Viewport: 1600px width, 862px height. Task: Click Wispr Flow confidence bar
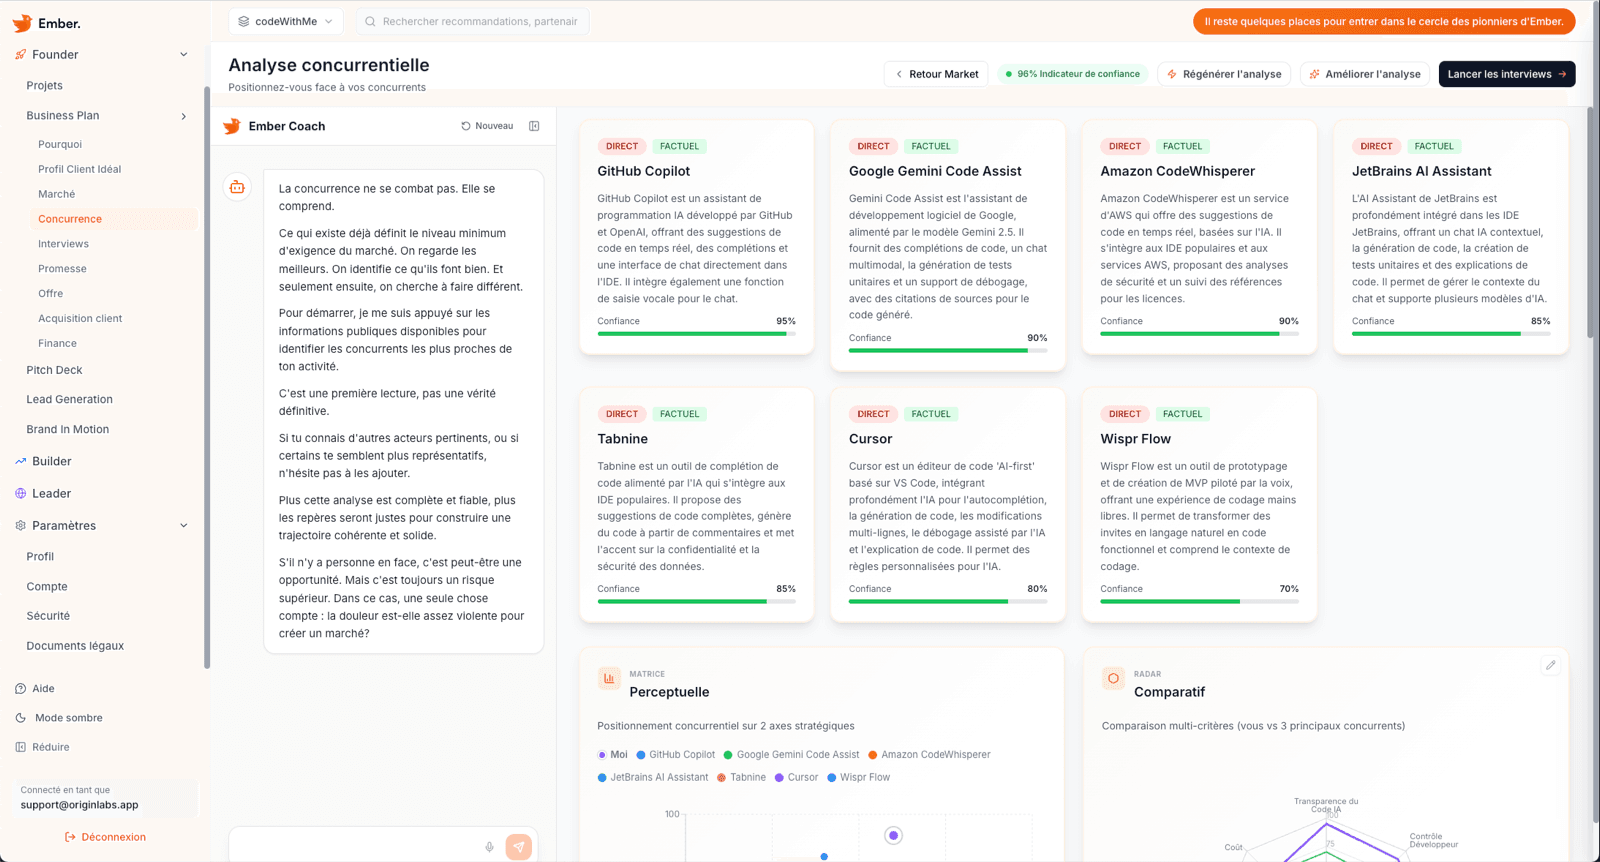pyautogui.click(x=1199, y=601)
